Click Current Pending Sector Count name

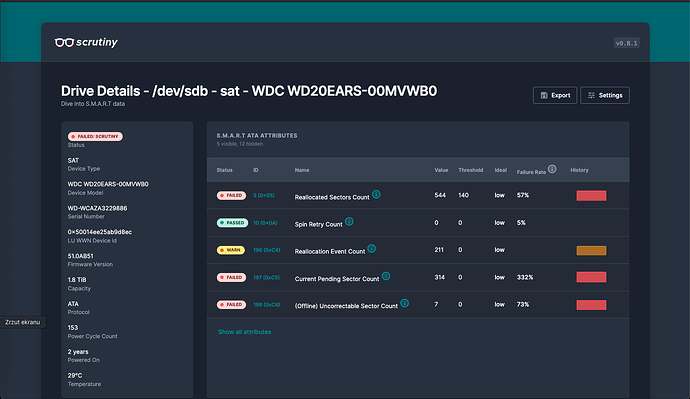[337, 279]
